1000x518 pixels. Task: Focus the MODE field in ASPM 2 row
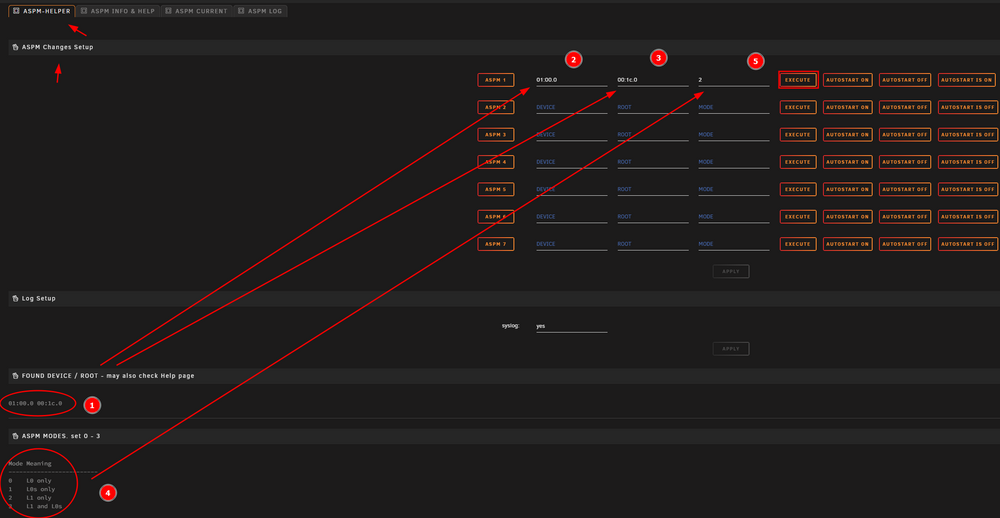pyautogui.click(x=733, y=108)
